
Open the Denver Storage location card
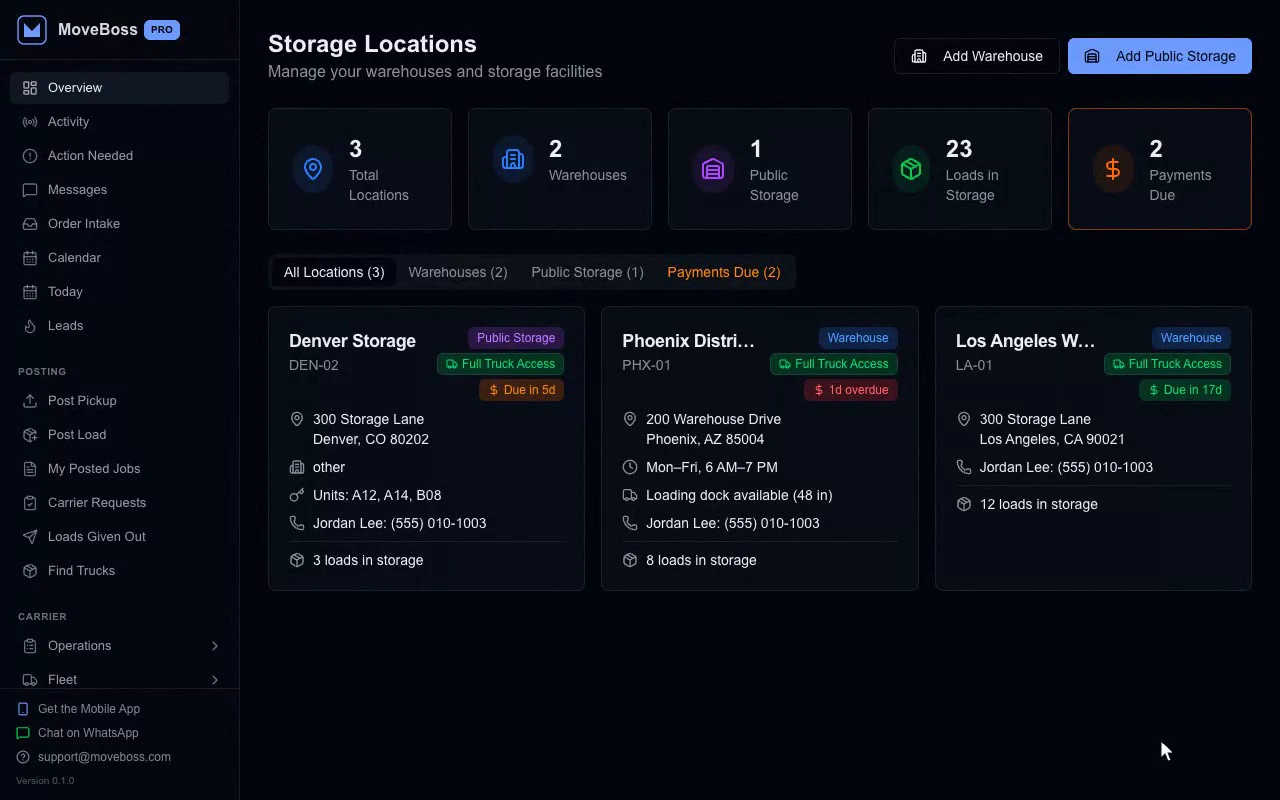pyautogui.click(x=426, y=448)
